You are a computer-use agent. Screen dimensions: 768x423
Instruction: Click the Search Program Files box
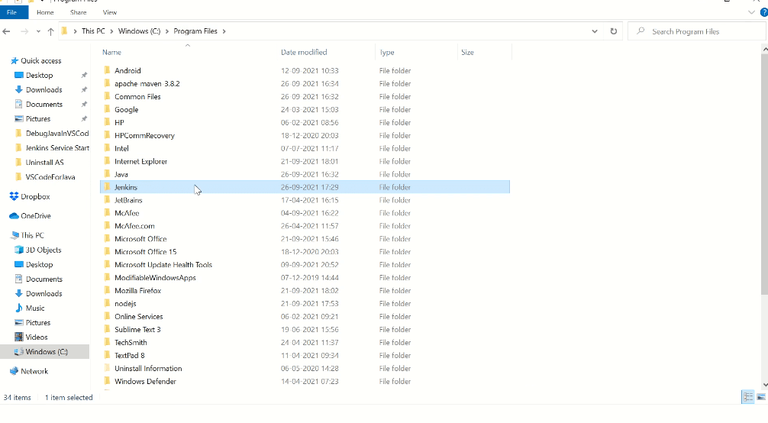[697, 31]
